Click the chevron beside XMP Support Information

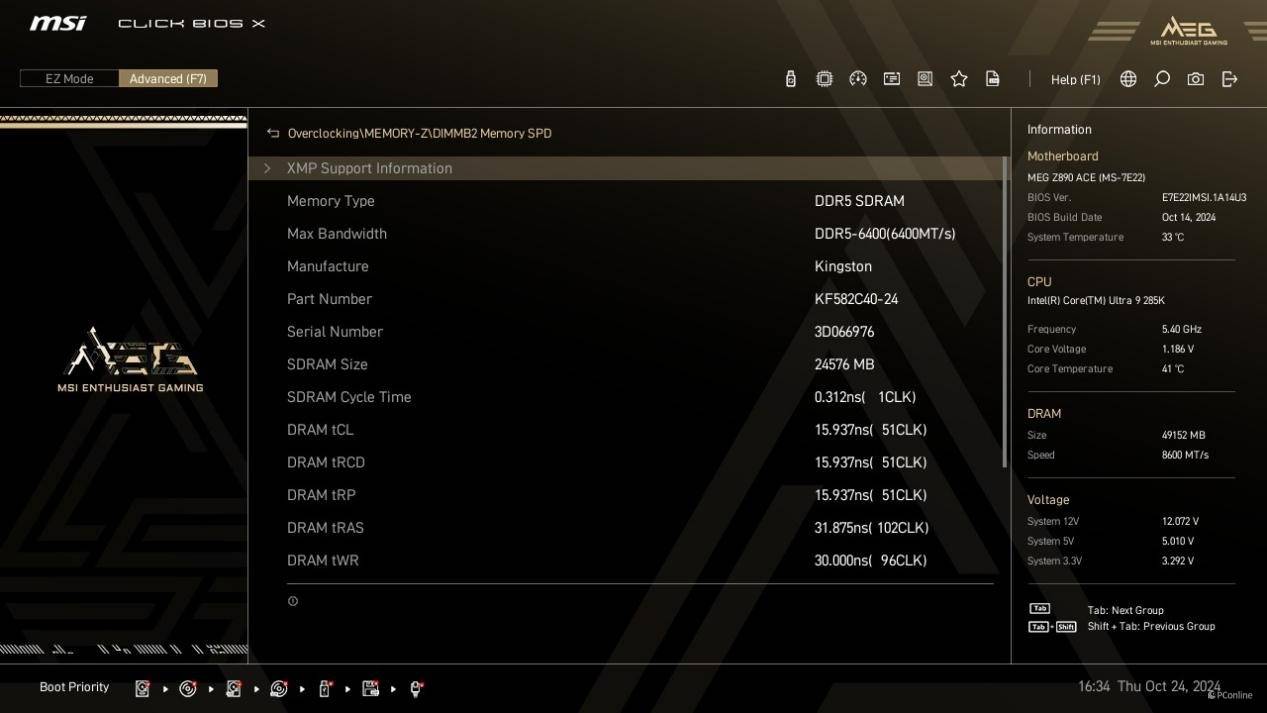tap(267, 168)
